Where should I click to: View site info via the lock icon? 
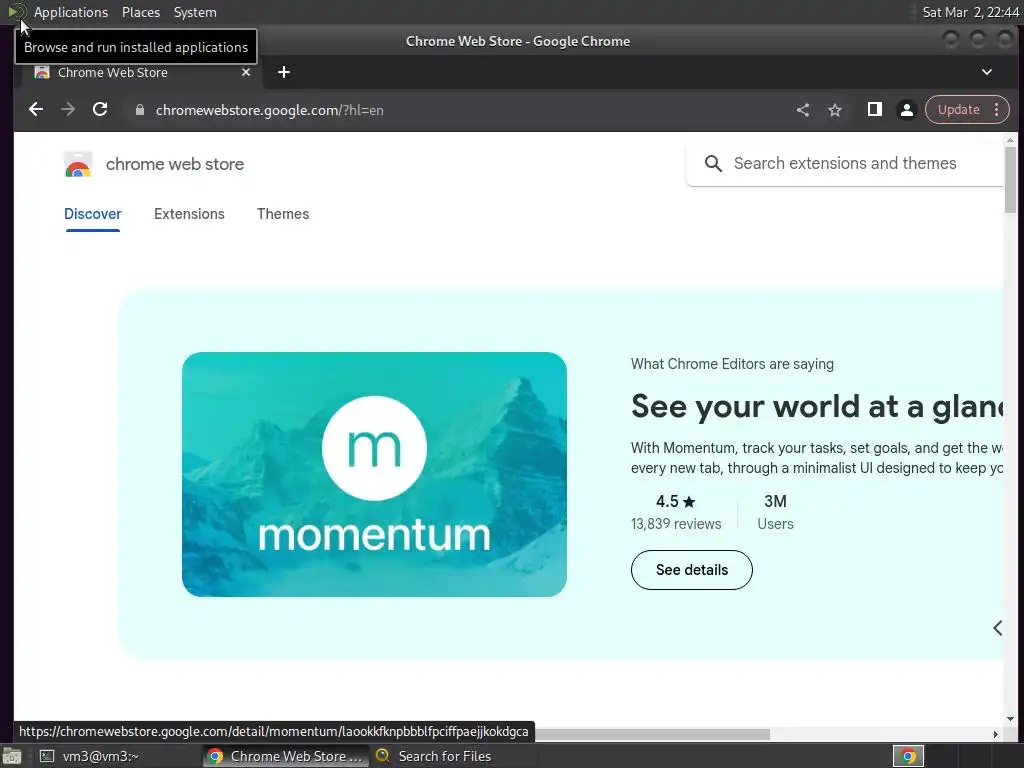click(x=139, y=110)
